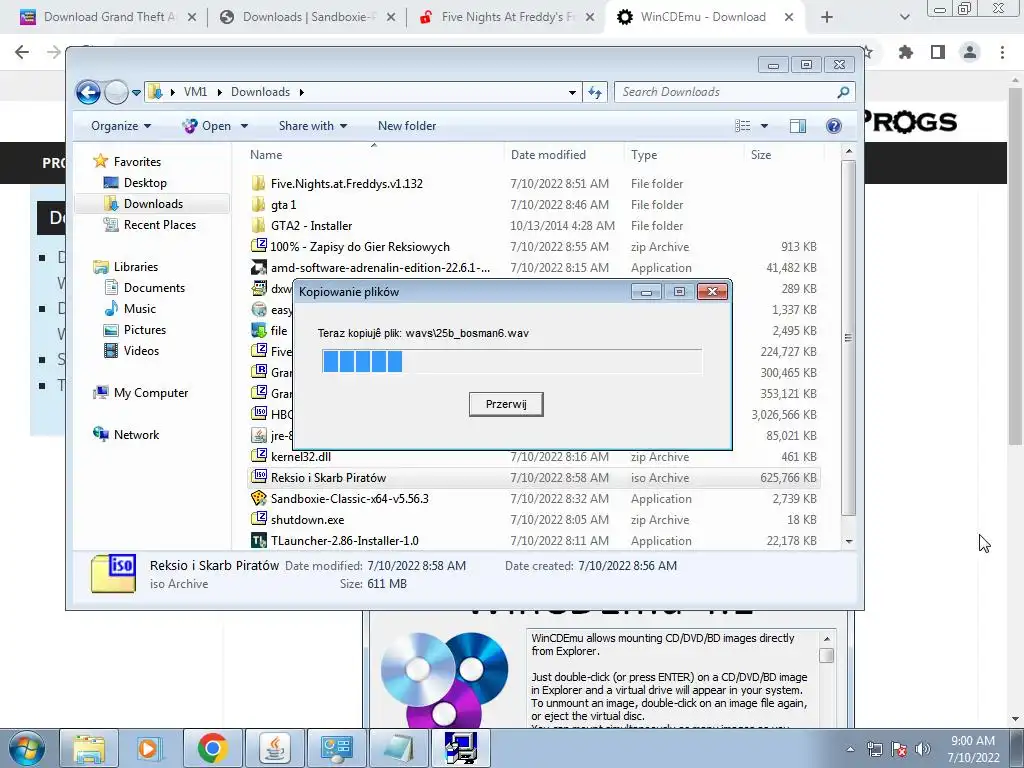Screen dimensions: 1024x768
Task: Switch to Downloads | Sandboxie tab
Action: [307, 17]
